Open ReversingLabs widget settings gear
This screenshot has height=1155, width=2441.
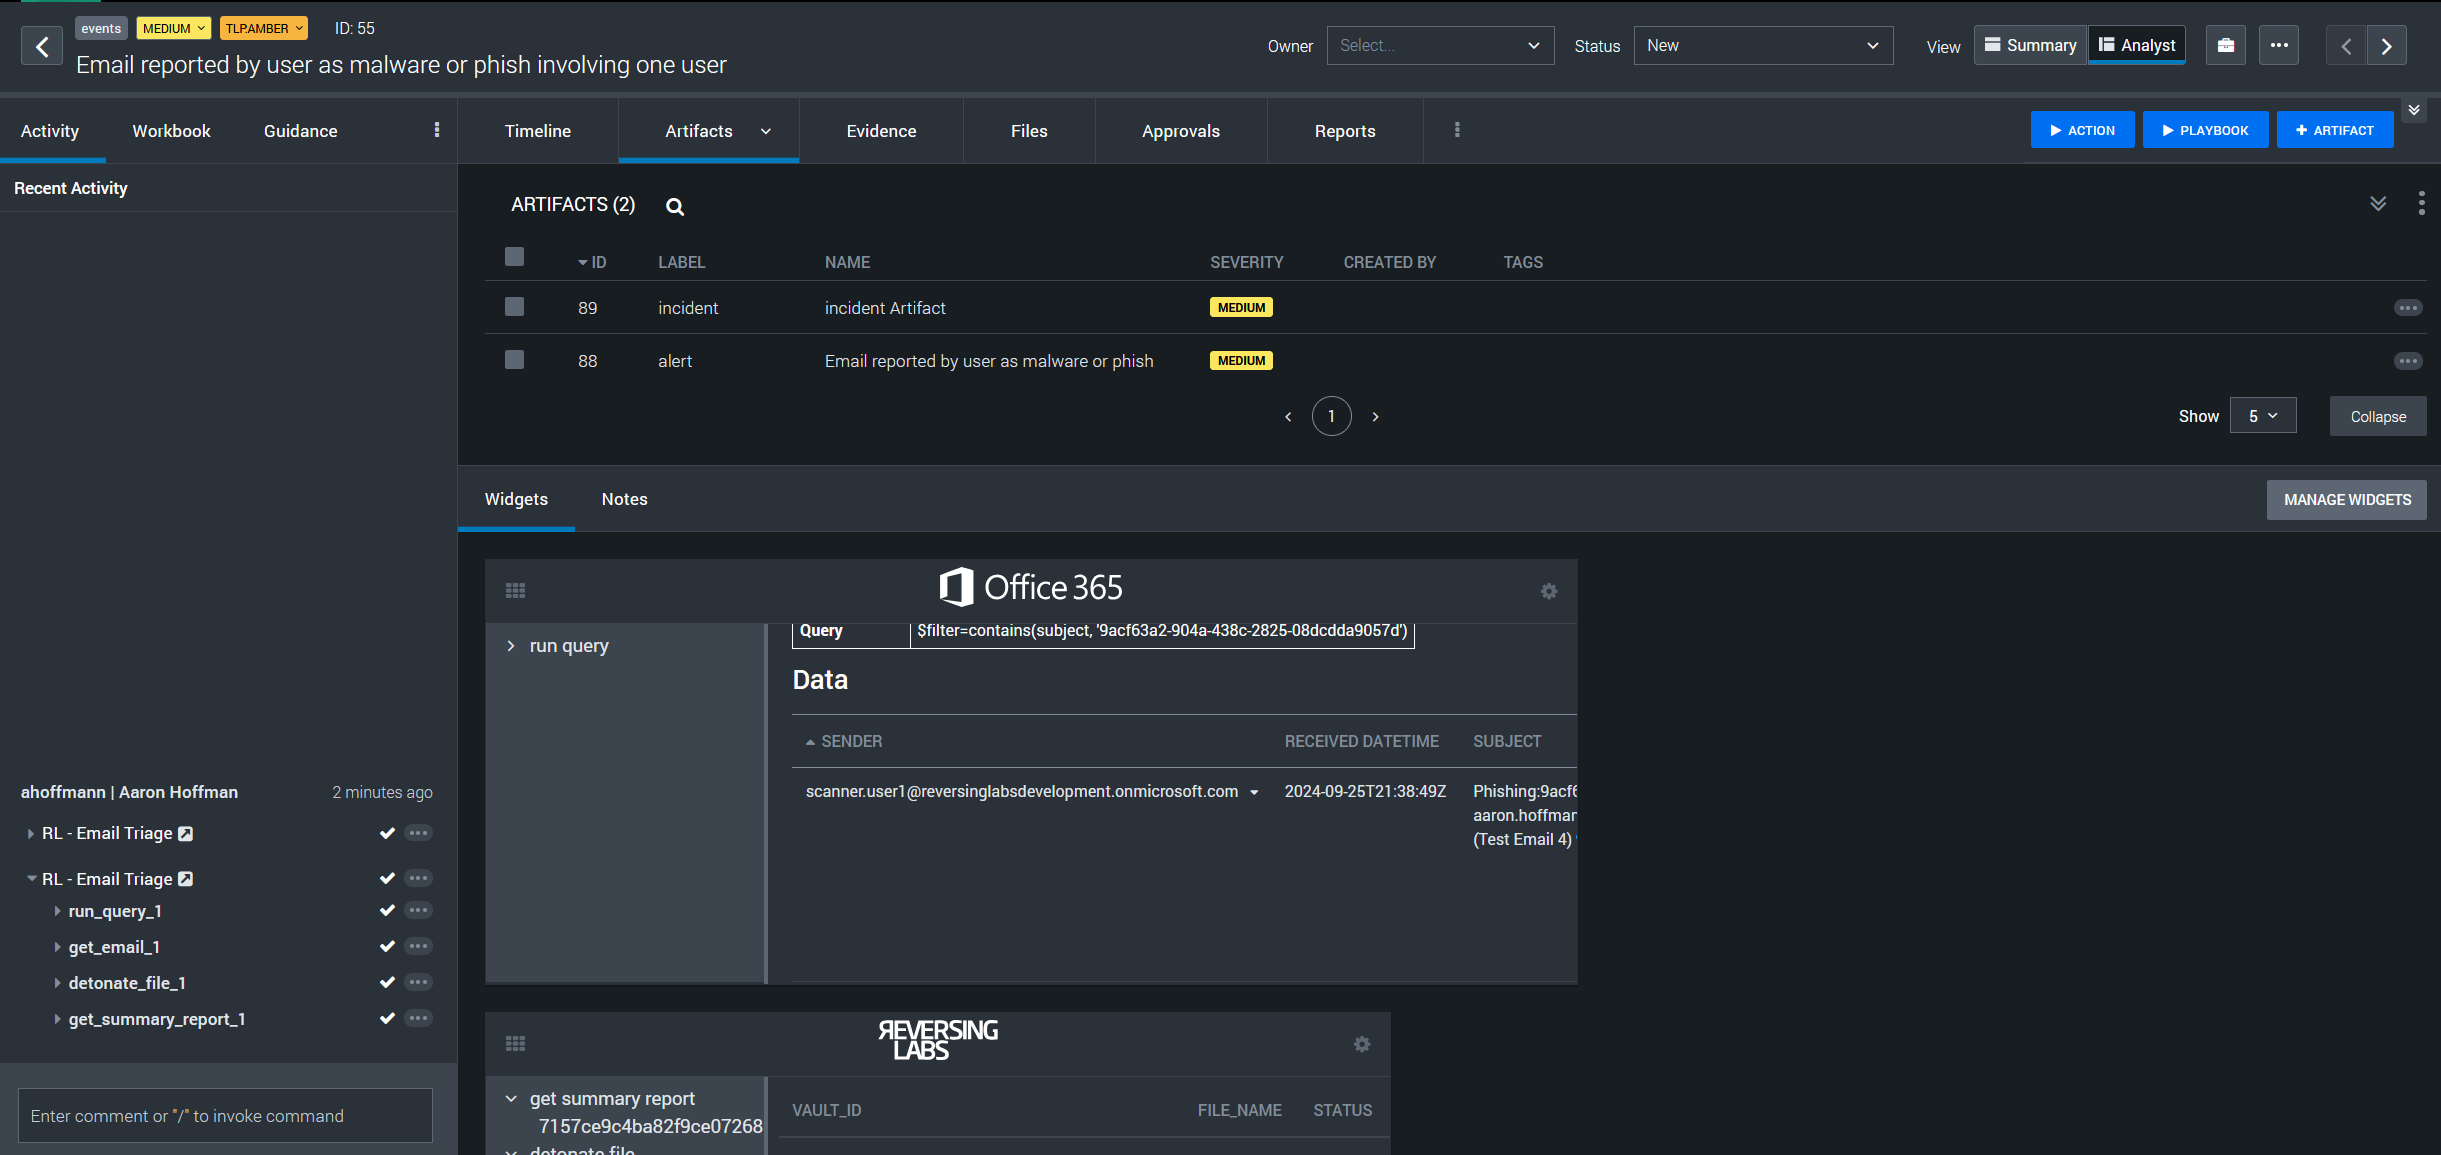pos(1362,1044)
